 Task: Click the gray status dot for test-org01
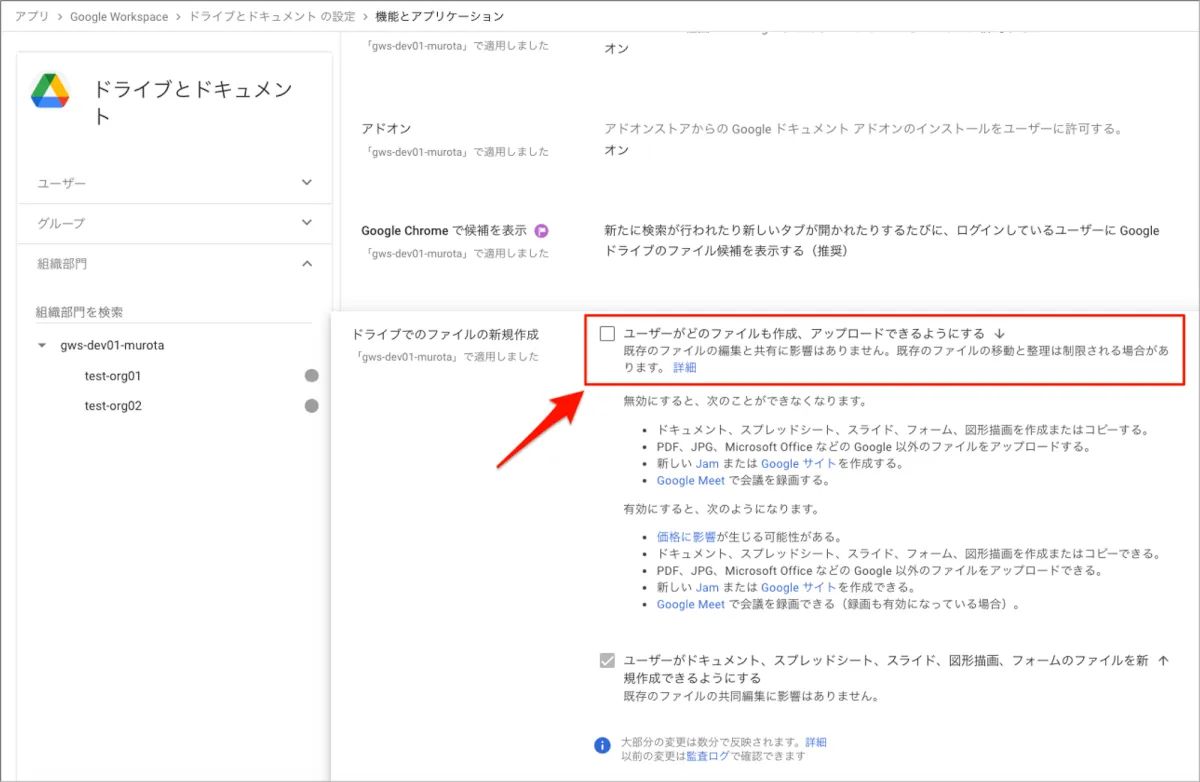(311, 376)
